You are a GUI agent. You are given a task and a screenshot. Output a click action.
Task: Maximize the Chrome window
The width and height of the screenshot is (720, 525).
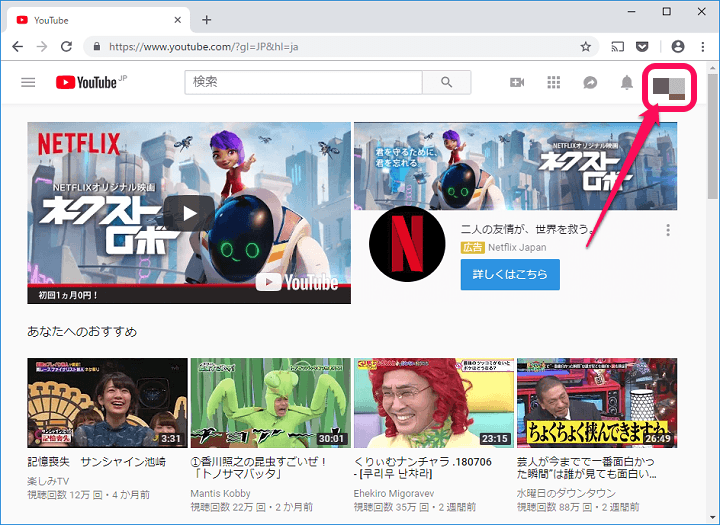point(667,11)
